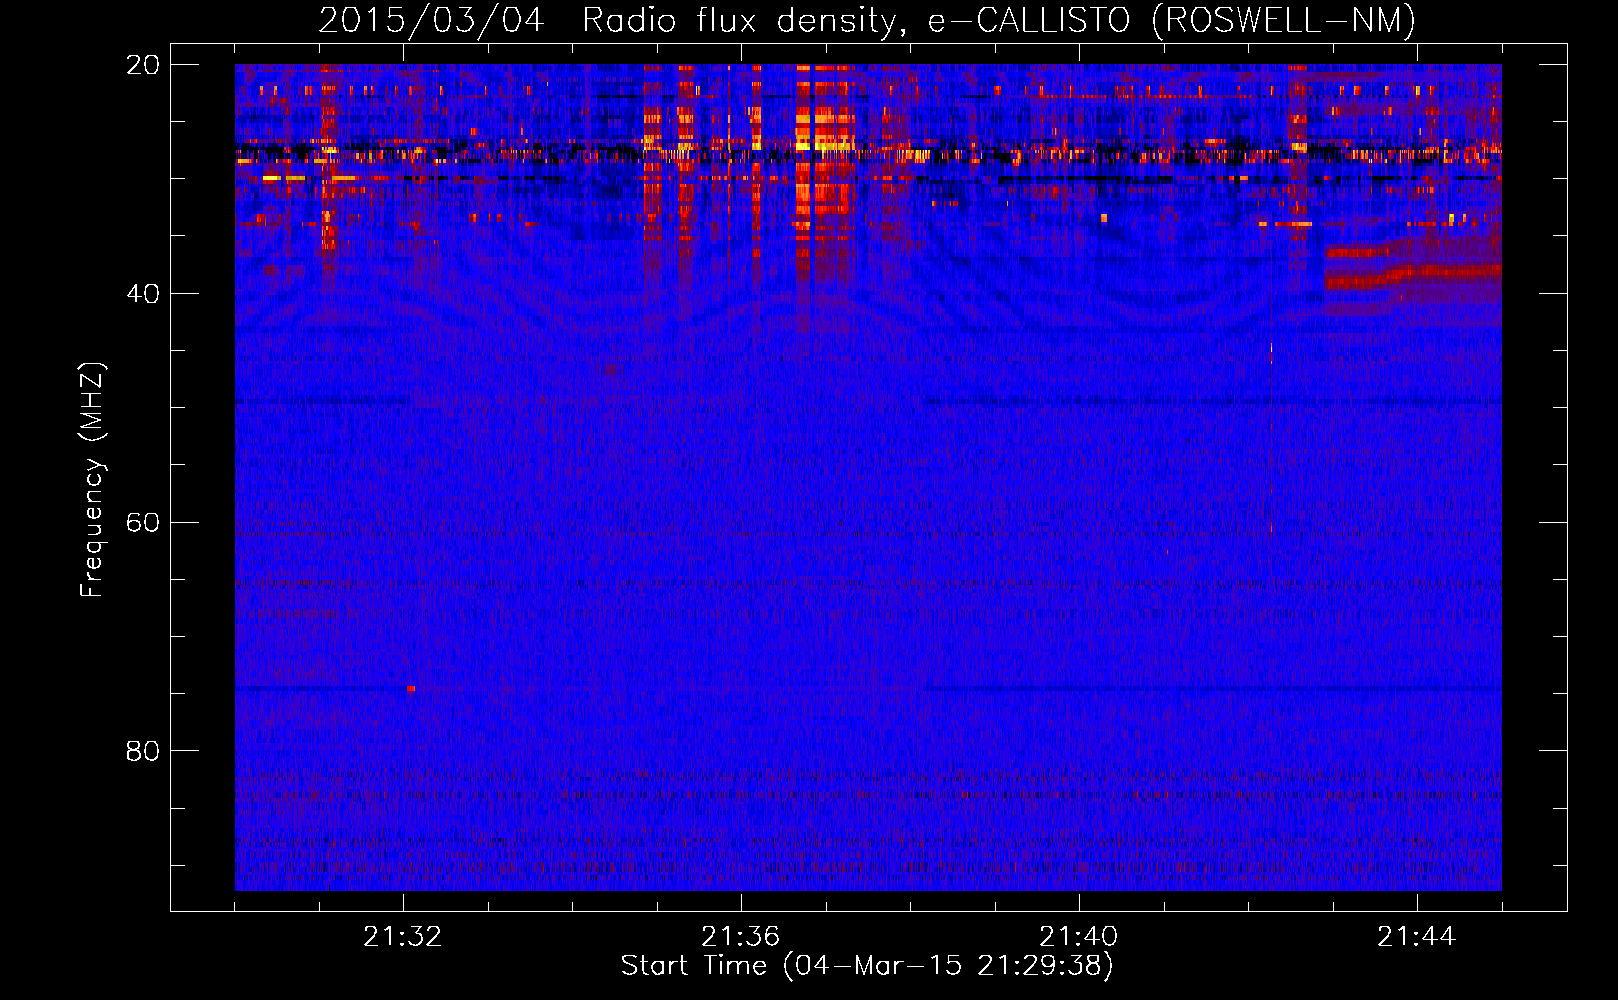Viewport: 1618px width, 1000px height.
Task: Click the 21:36 time tick label
Action: pyautogui.click(x=740, y=936)
